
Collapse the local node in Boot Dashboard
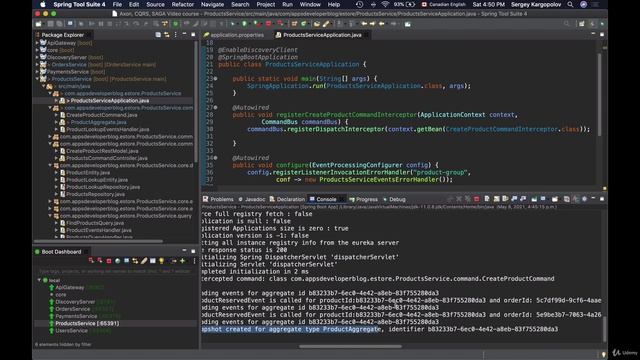(x=40, y=280)
